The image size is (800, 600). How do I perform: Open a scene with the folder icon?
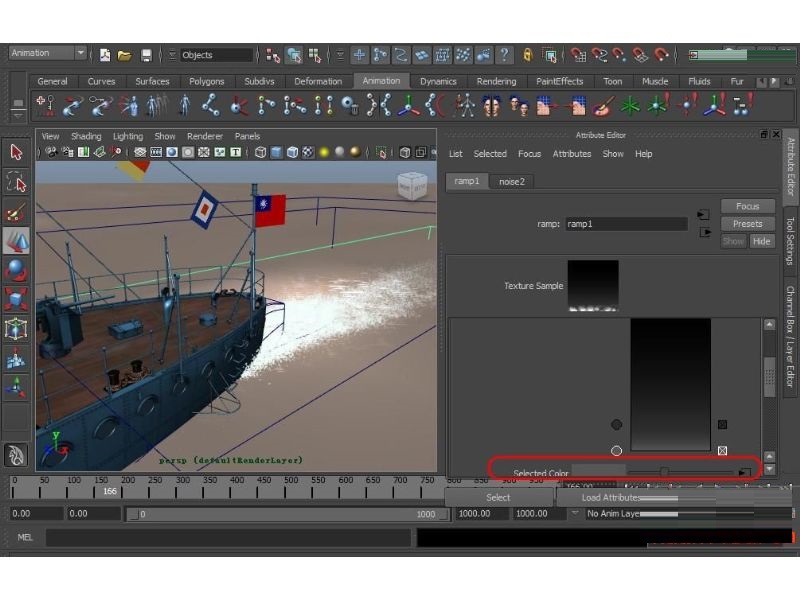(x=125, y=55)
